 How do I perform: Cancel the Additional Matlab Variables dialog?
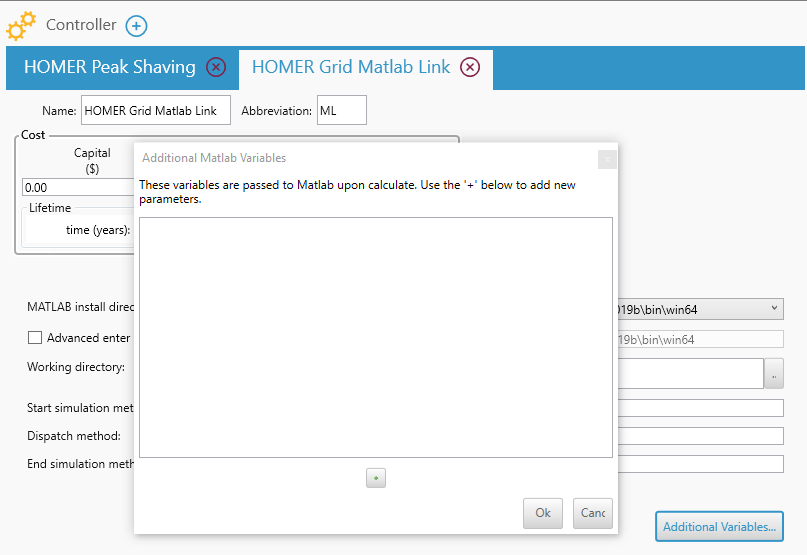point(592,513)
